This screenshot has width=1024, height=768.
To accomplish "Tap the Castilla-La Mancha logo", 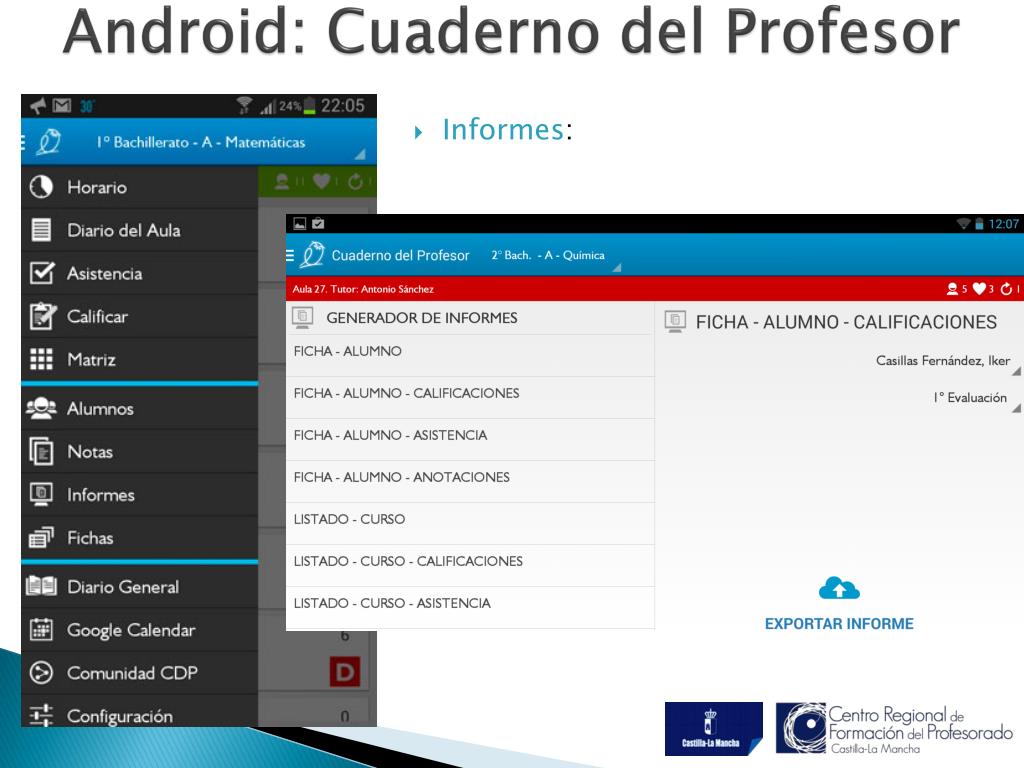I will point(714,728).
